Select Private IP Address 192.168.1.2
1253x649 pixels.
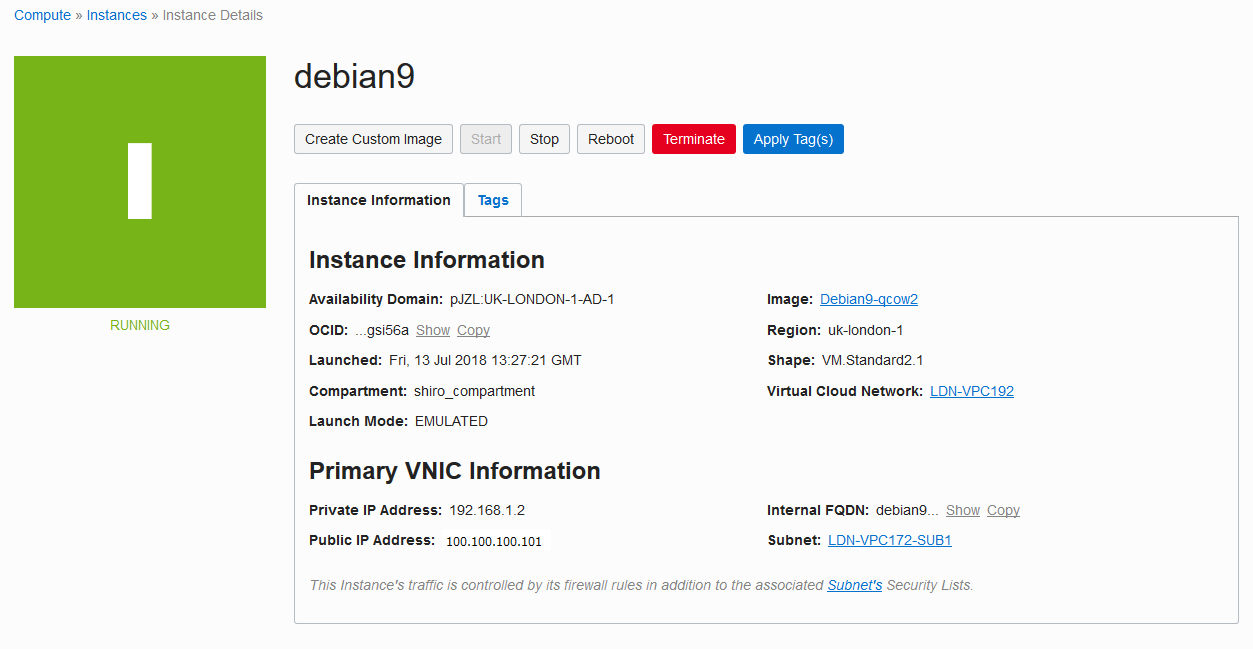[487, 510]
